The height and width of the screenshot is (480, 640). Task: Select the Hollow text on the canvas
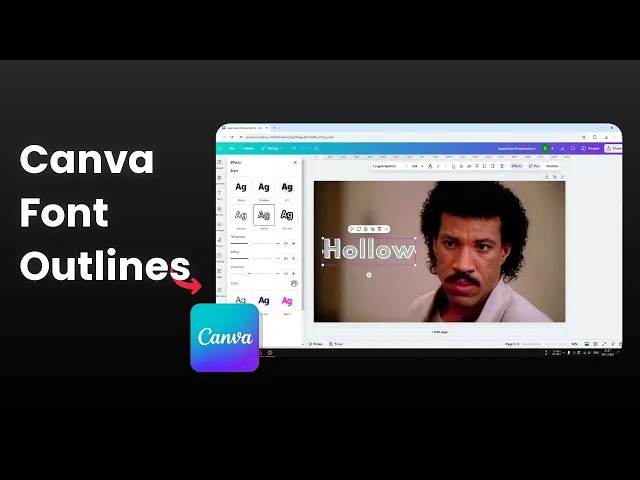click(369, 249)
